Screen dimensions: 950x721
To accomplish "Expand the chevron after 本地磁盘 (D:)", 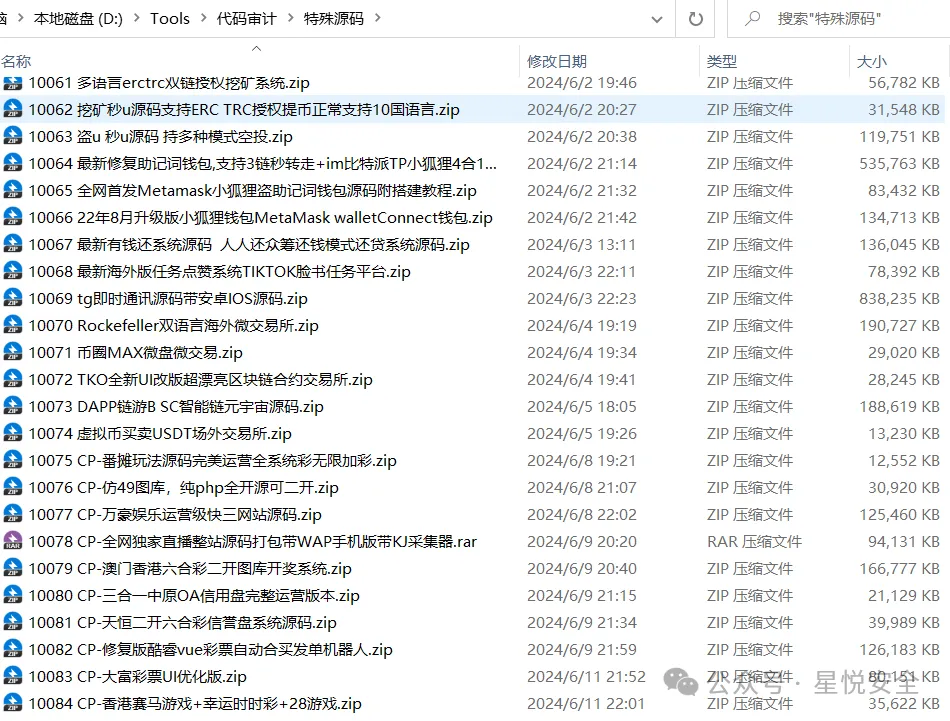I will 137,19.
